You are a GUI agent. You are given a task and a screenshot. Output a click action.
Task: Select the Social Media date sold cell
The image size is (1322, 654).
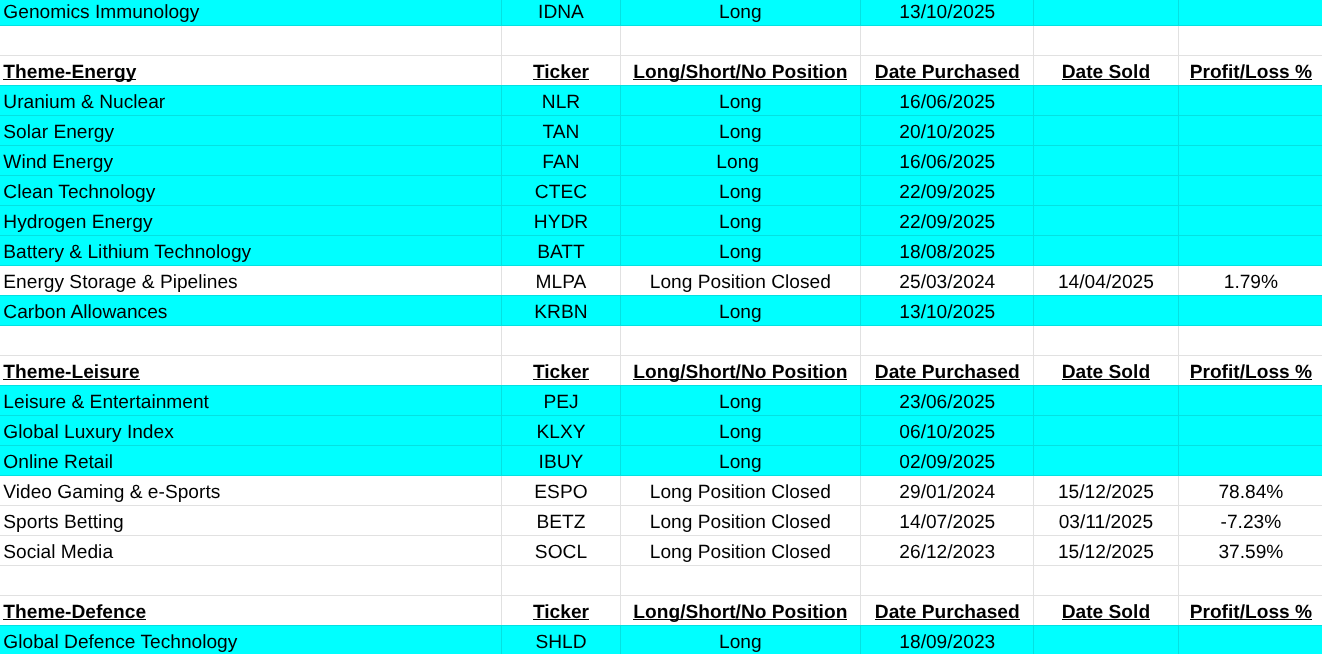tap(1105, 552)
